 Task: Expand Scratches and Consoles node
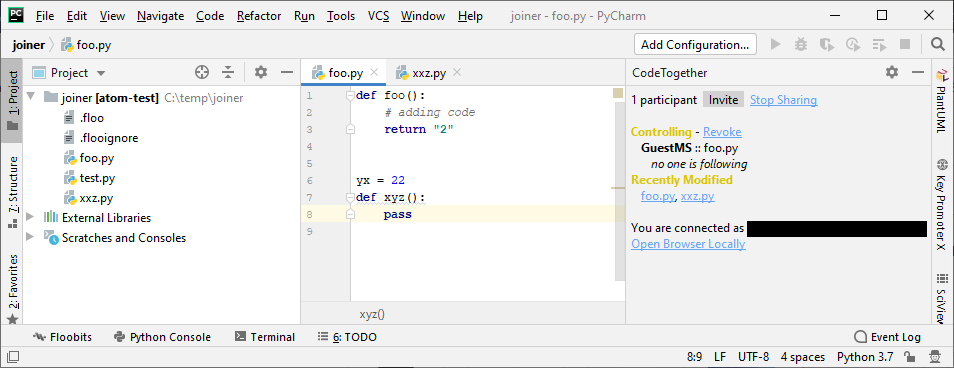click(31, 238)
